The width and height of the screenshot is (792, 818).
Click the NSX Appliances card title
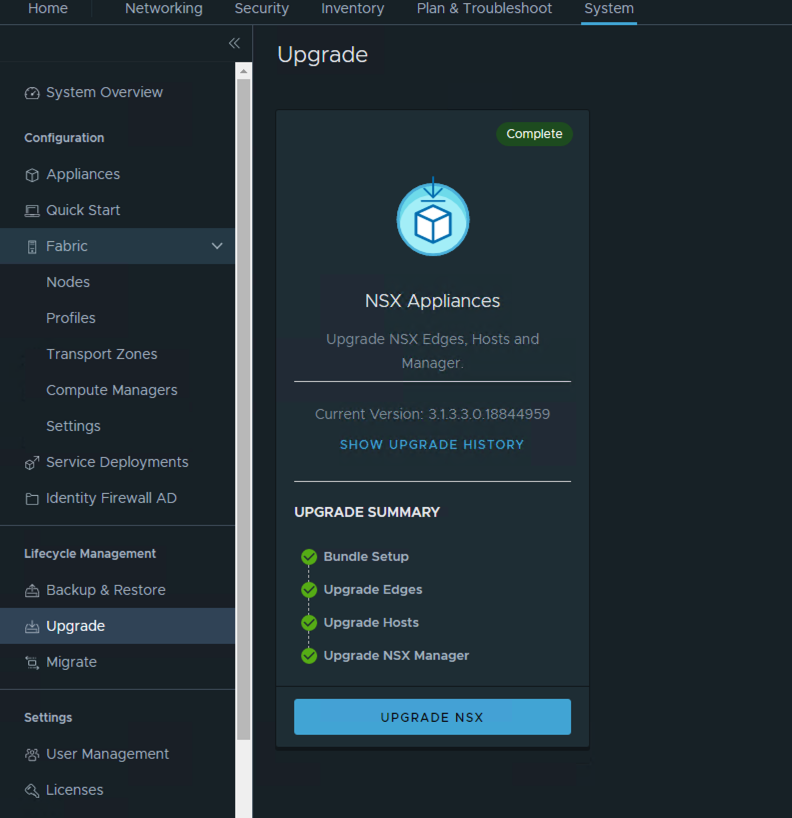click(433, 301)
